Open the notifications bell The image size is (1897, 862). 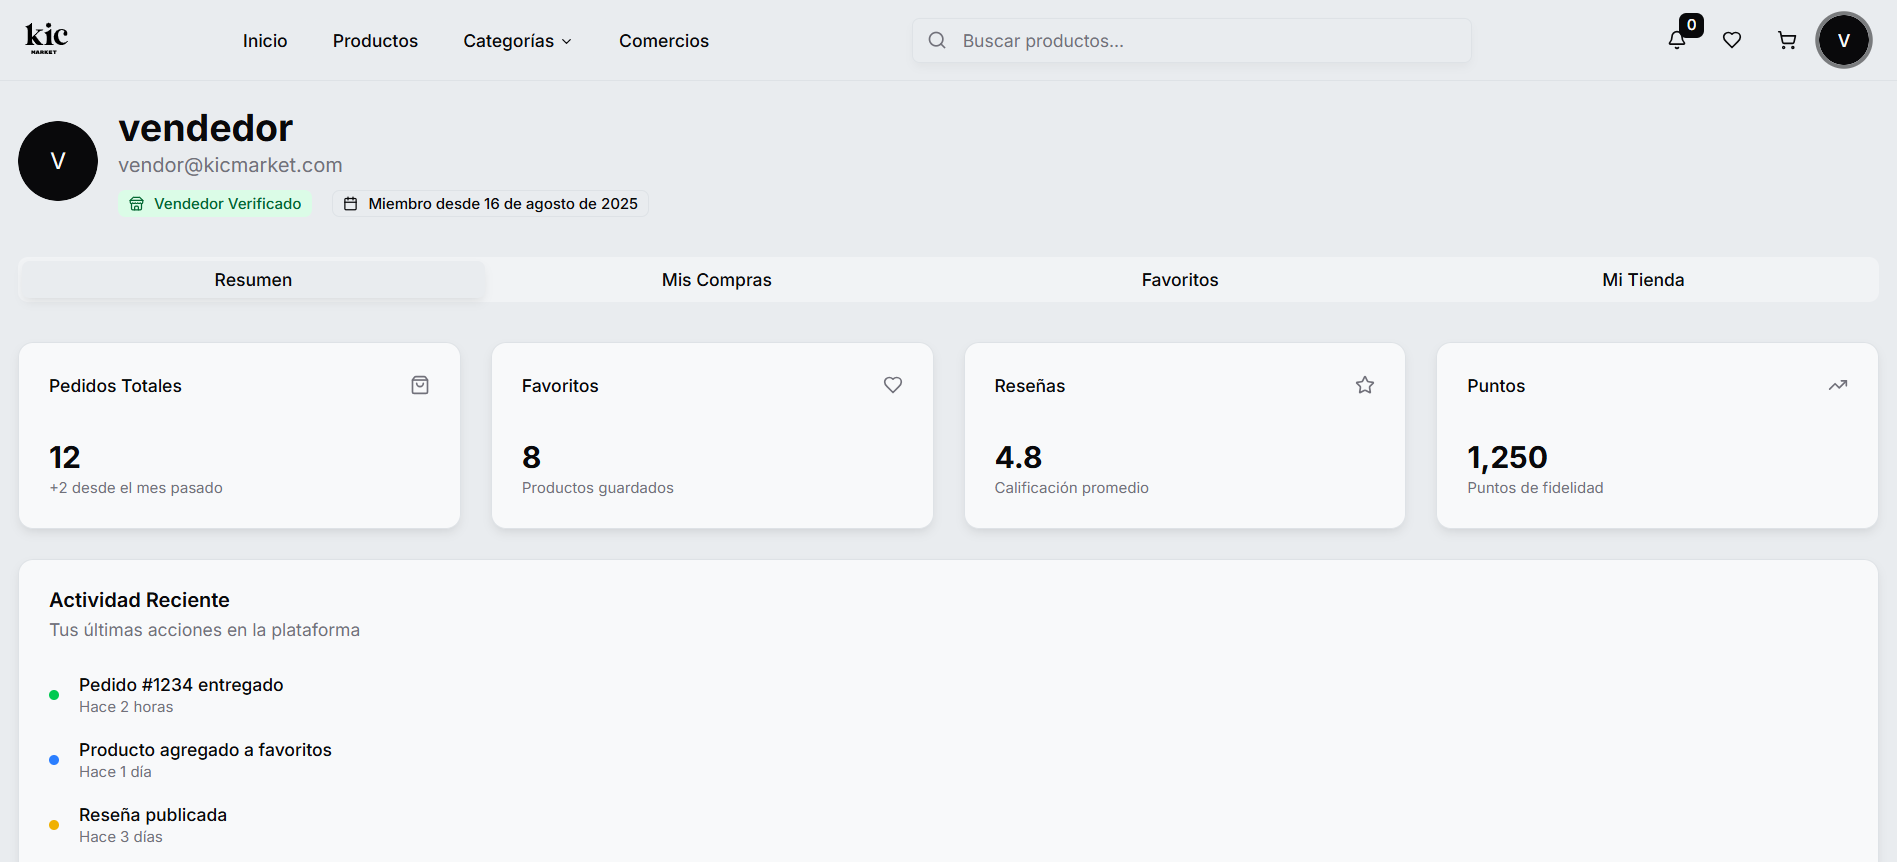coord(1677,40)
